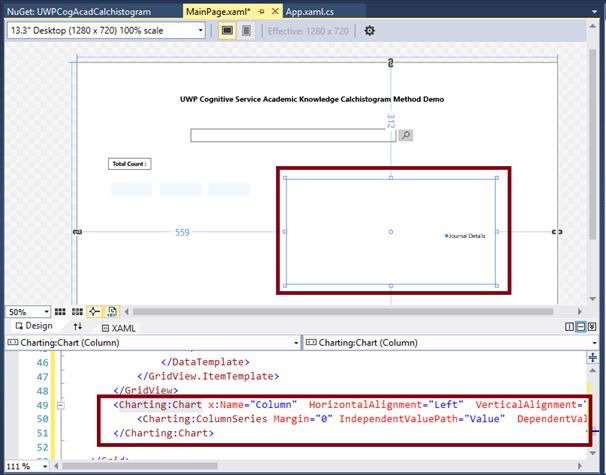Screen dimensions: 606x475
Task: Click the XAML editor horizontal scrollbar thumb
Action: tap(140, 466)
